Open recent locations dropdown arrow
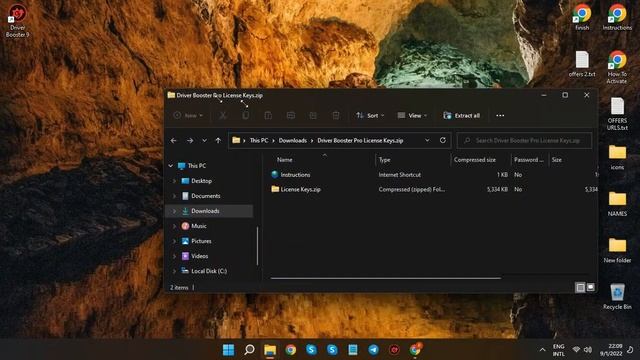The width and height of the screenshot is (640, 360). pos(204,140)
